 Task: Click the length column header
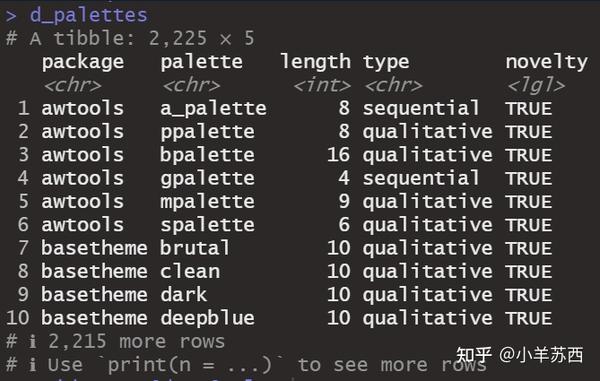tap(315, 61)
